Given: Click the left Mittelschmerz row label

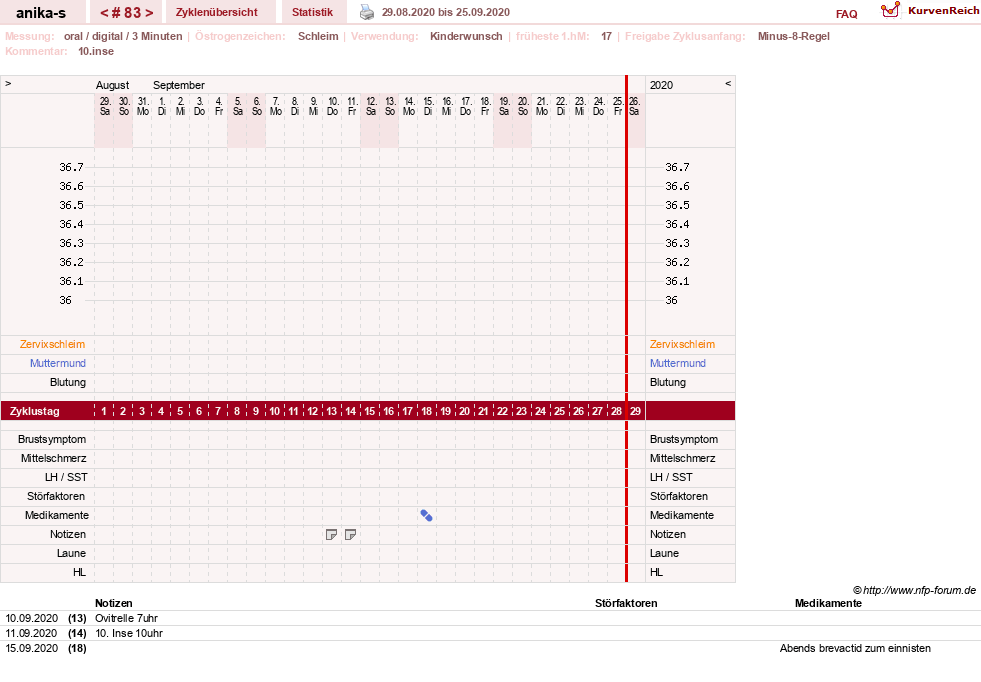Looking at the screenshot, I should coord(53,459).
